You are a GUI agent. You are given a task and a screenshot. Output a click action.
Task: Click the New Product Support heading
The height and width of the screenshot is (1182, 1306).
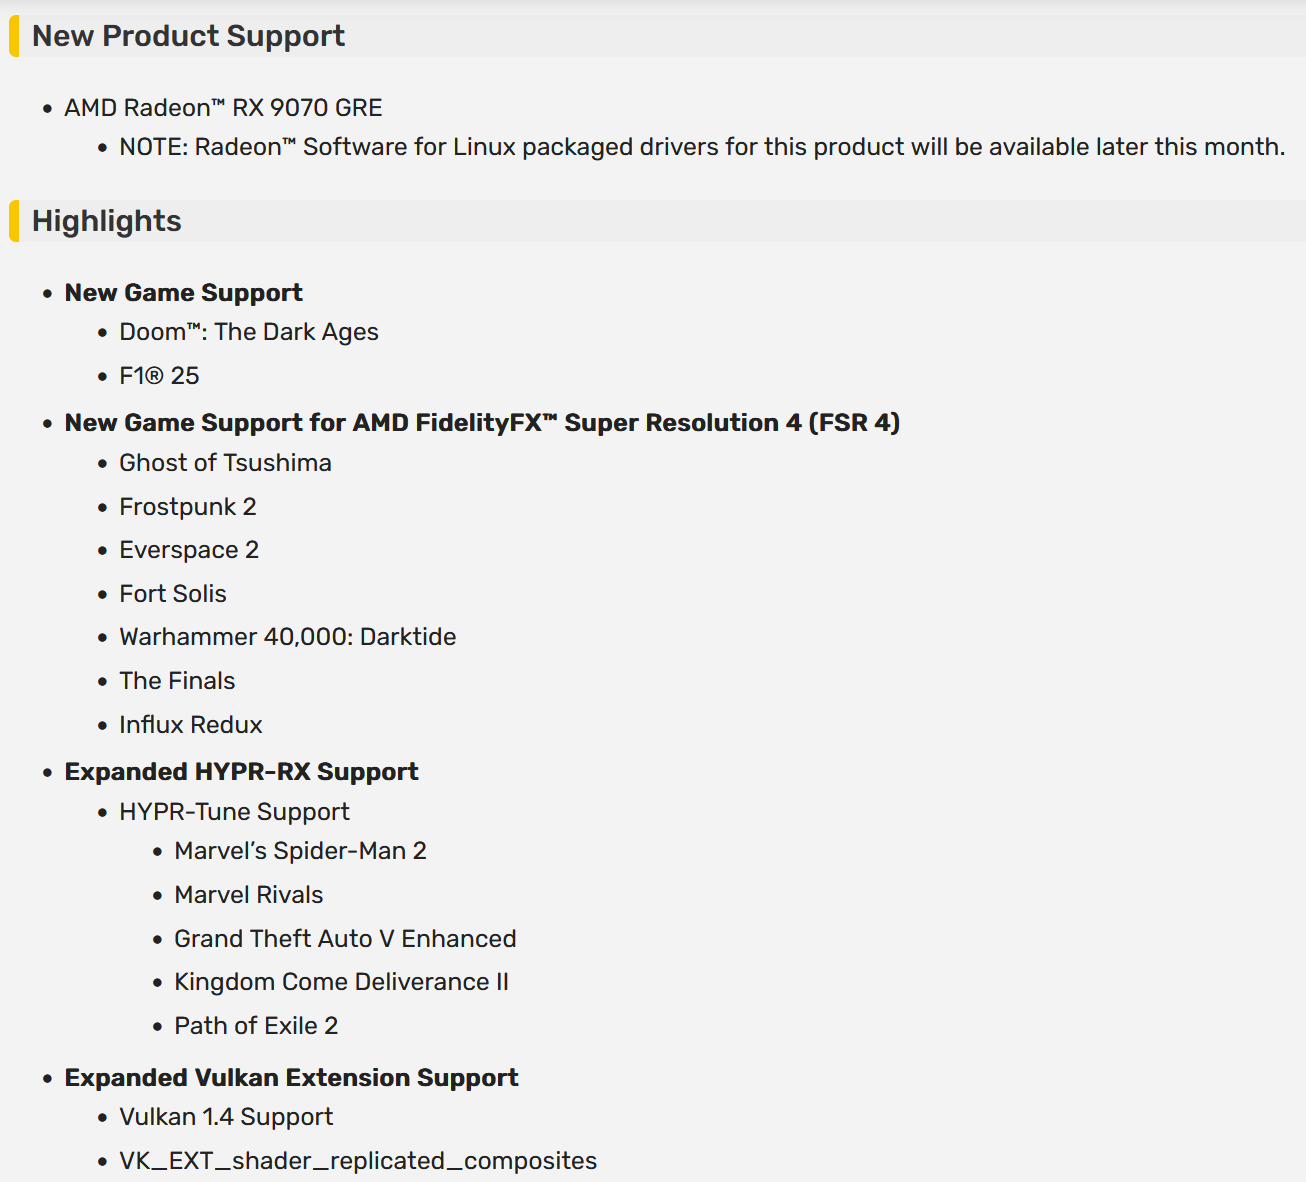188,36
